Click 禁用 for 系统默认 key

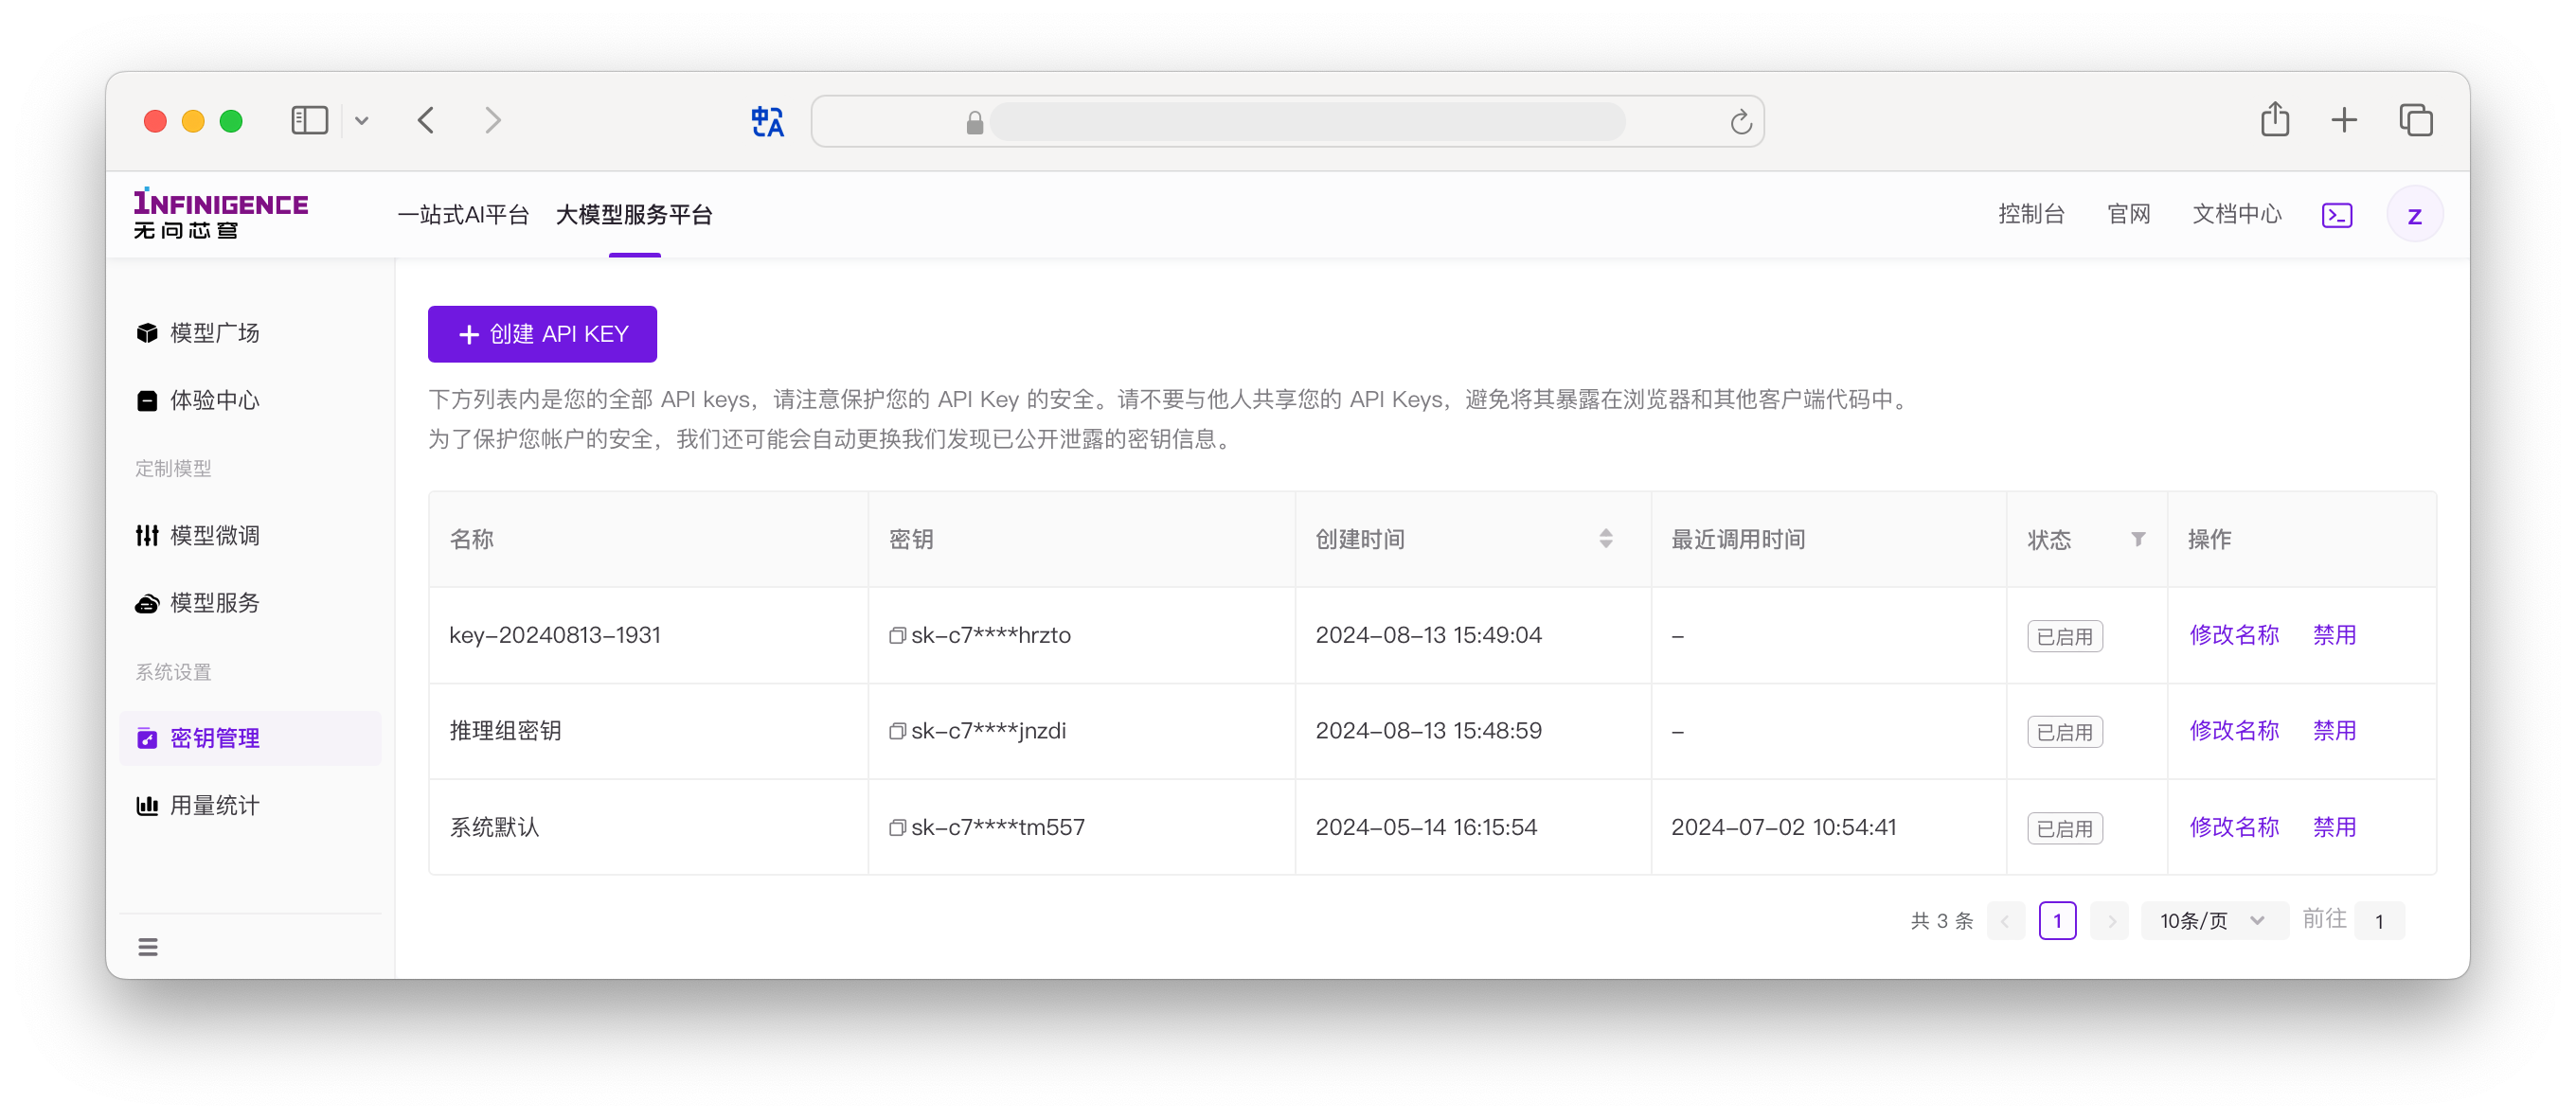point(2334,827)
